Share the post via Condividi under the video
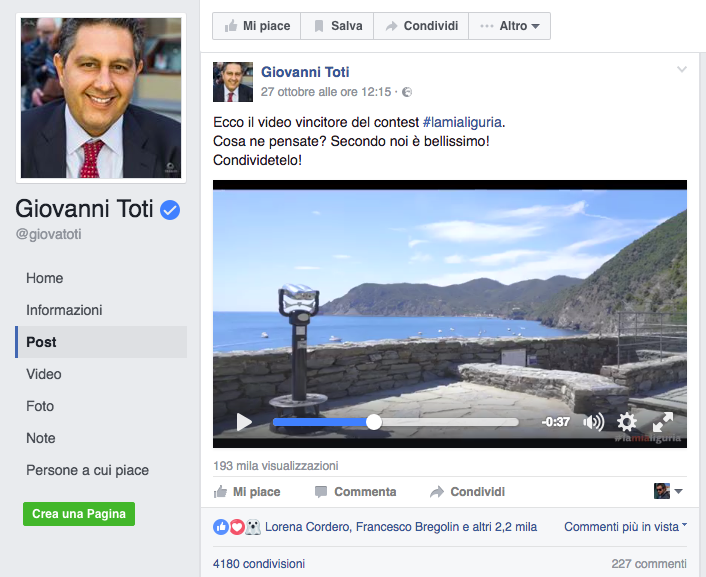 pyautogui.click(x=467, y=492)
